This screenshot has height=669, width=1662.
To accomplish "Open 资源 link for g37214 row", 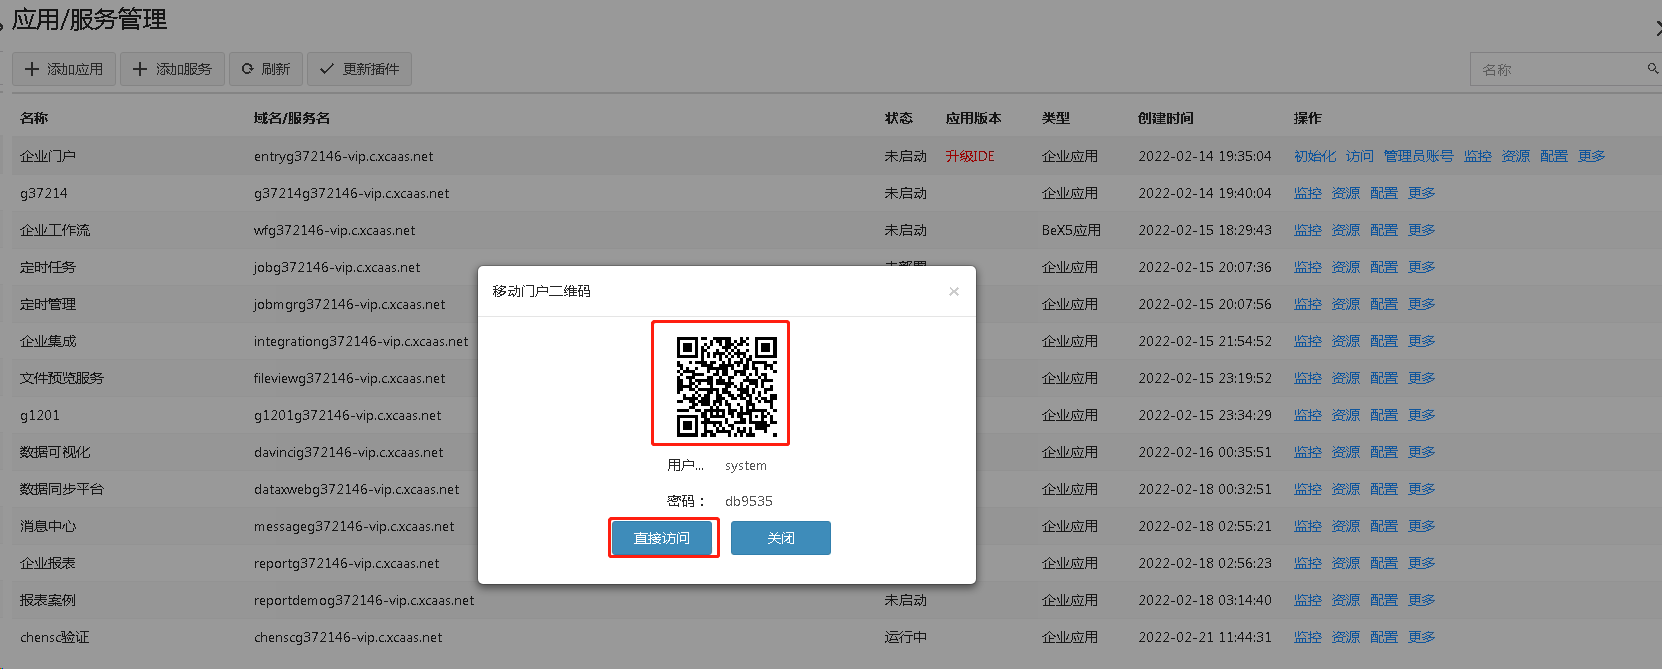I will click(x=1346, y=193).
